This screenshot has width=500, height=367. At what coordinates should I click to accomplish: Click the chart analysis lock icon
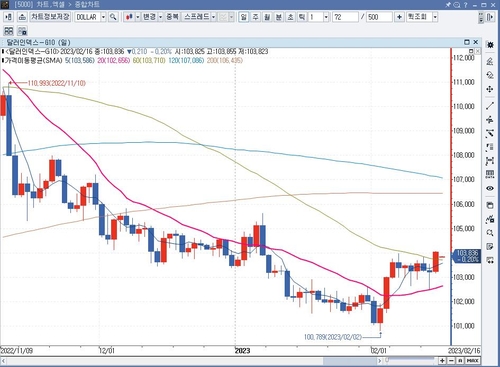coord(490,219)
